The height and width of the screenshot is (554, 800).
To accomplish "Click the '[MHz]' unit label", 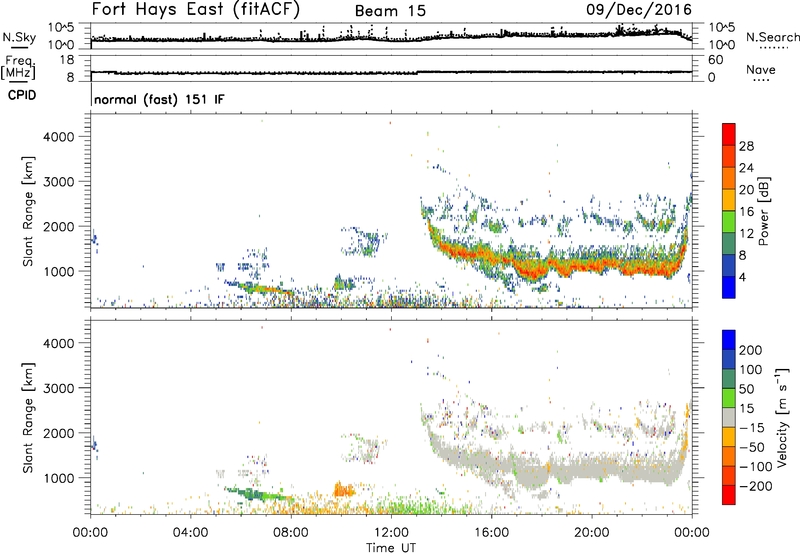I will click(18, 72).
